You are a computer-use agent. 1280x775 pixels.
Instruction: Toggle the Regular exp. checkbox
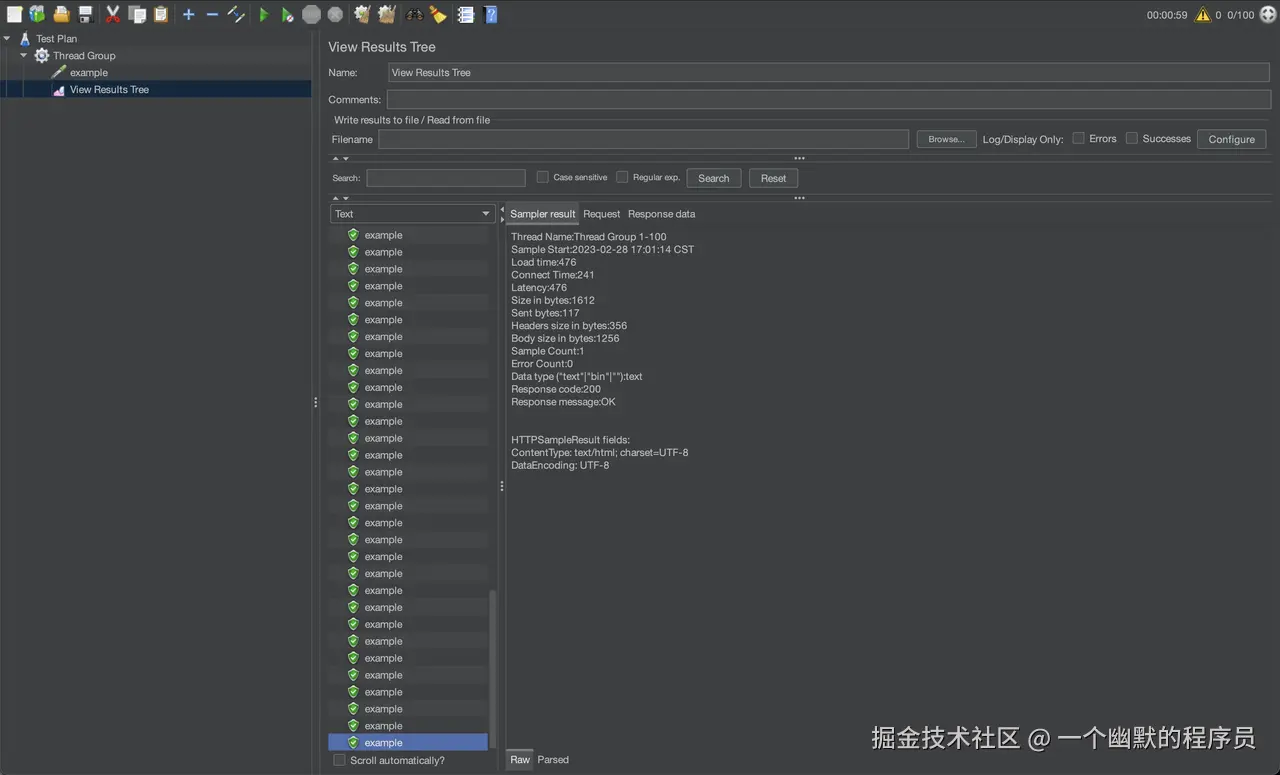click(622, 177)
